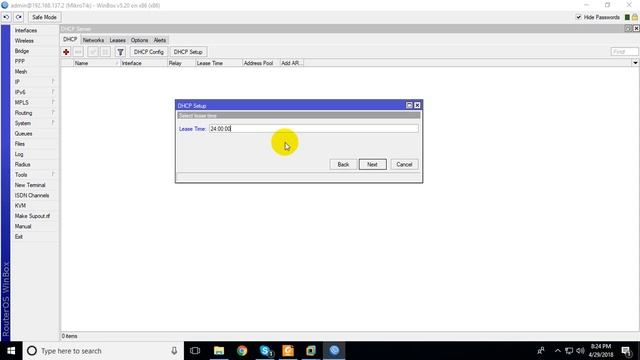
Task: Click the undo arrow icon in toolbar
Action: point(6,17)
